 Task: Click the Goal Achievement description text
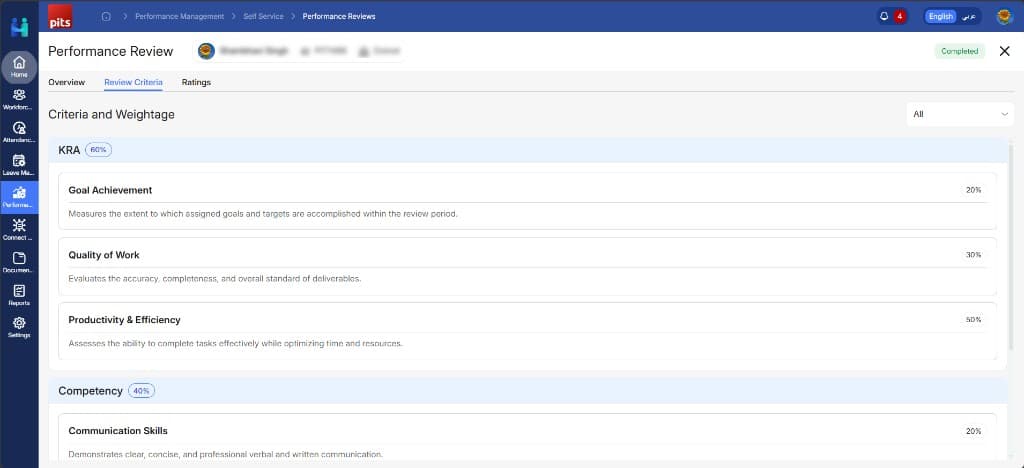click(x=263, y=213)
